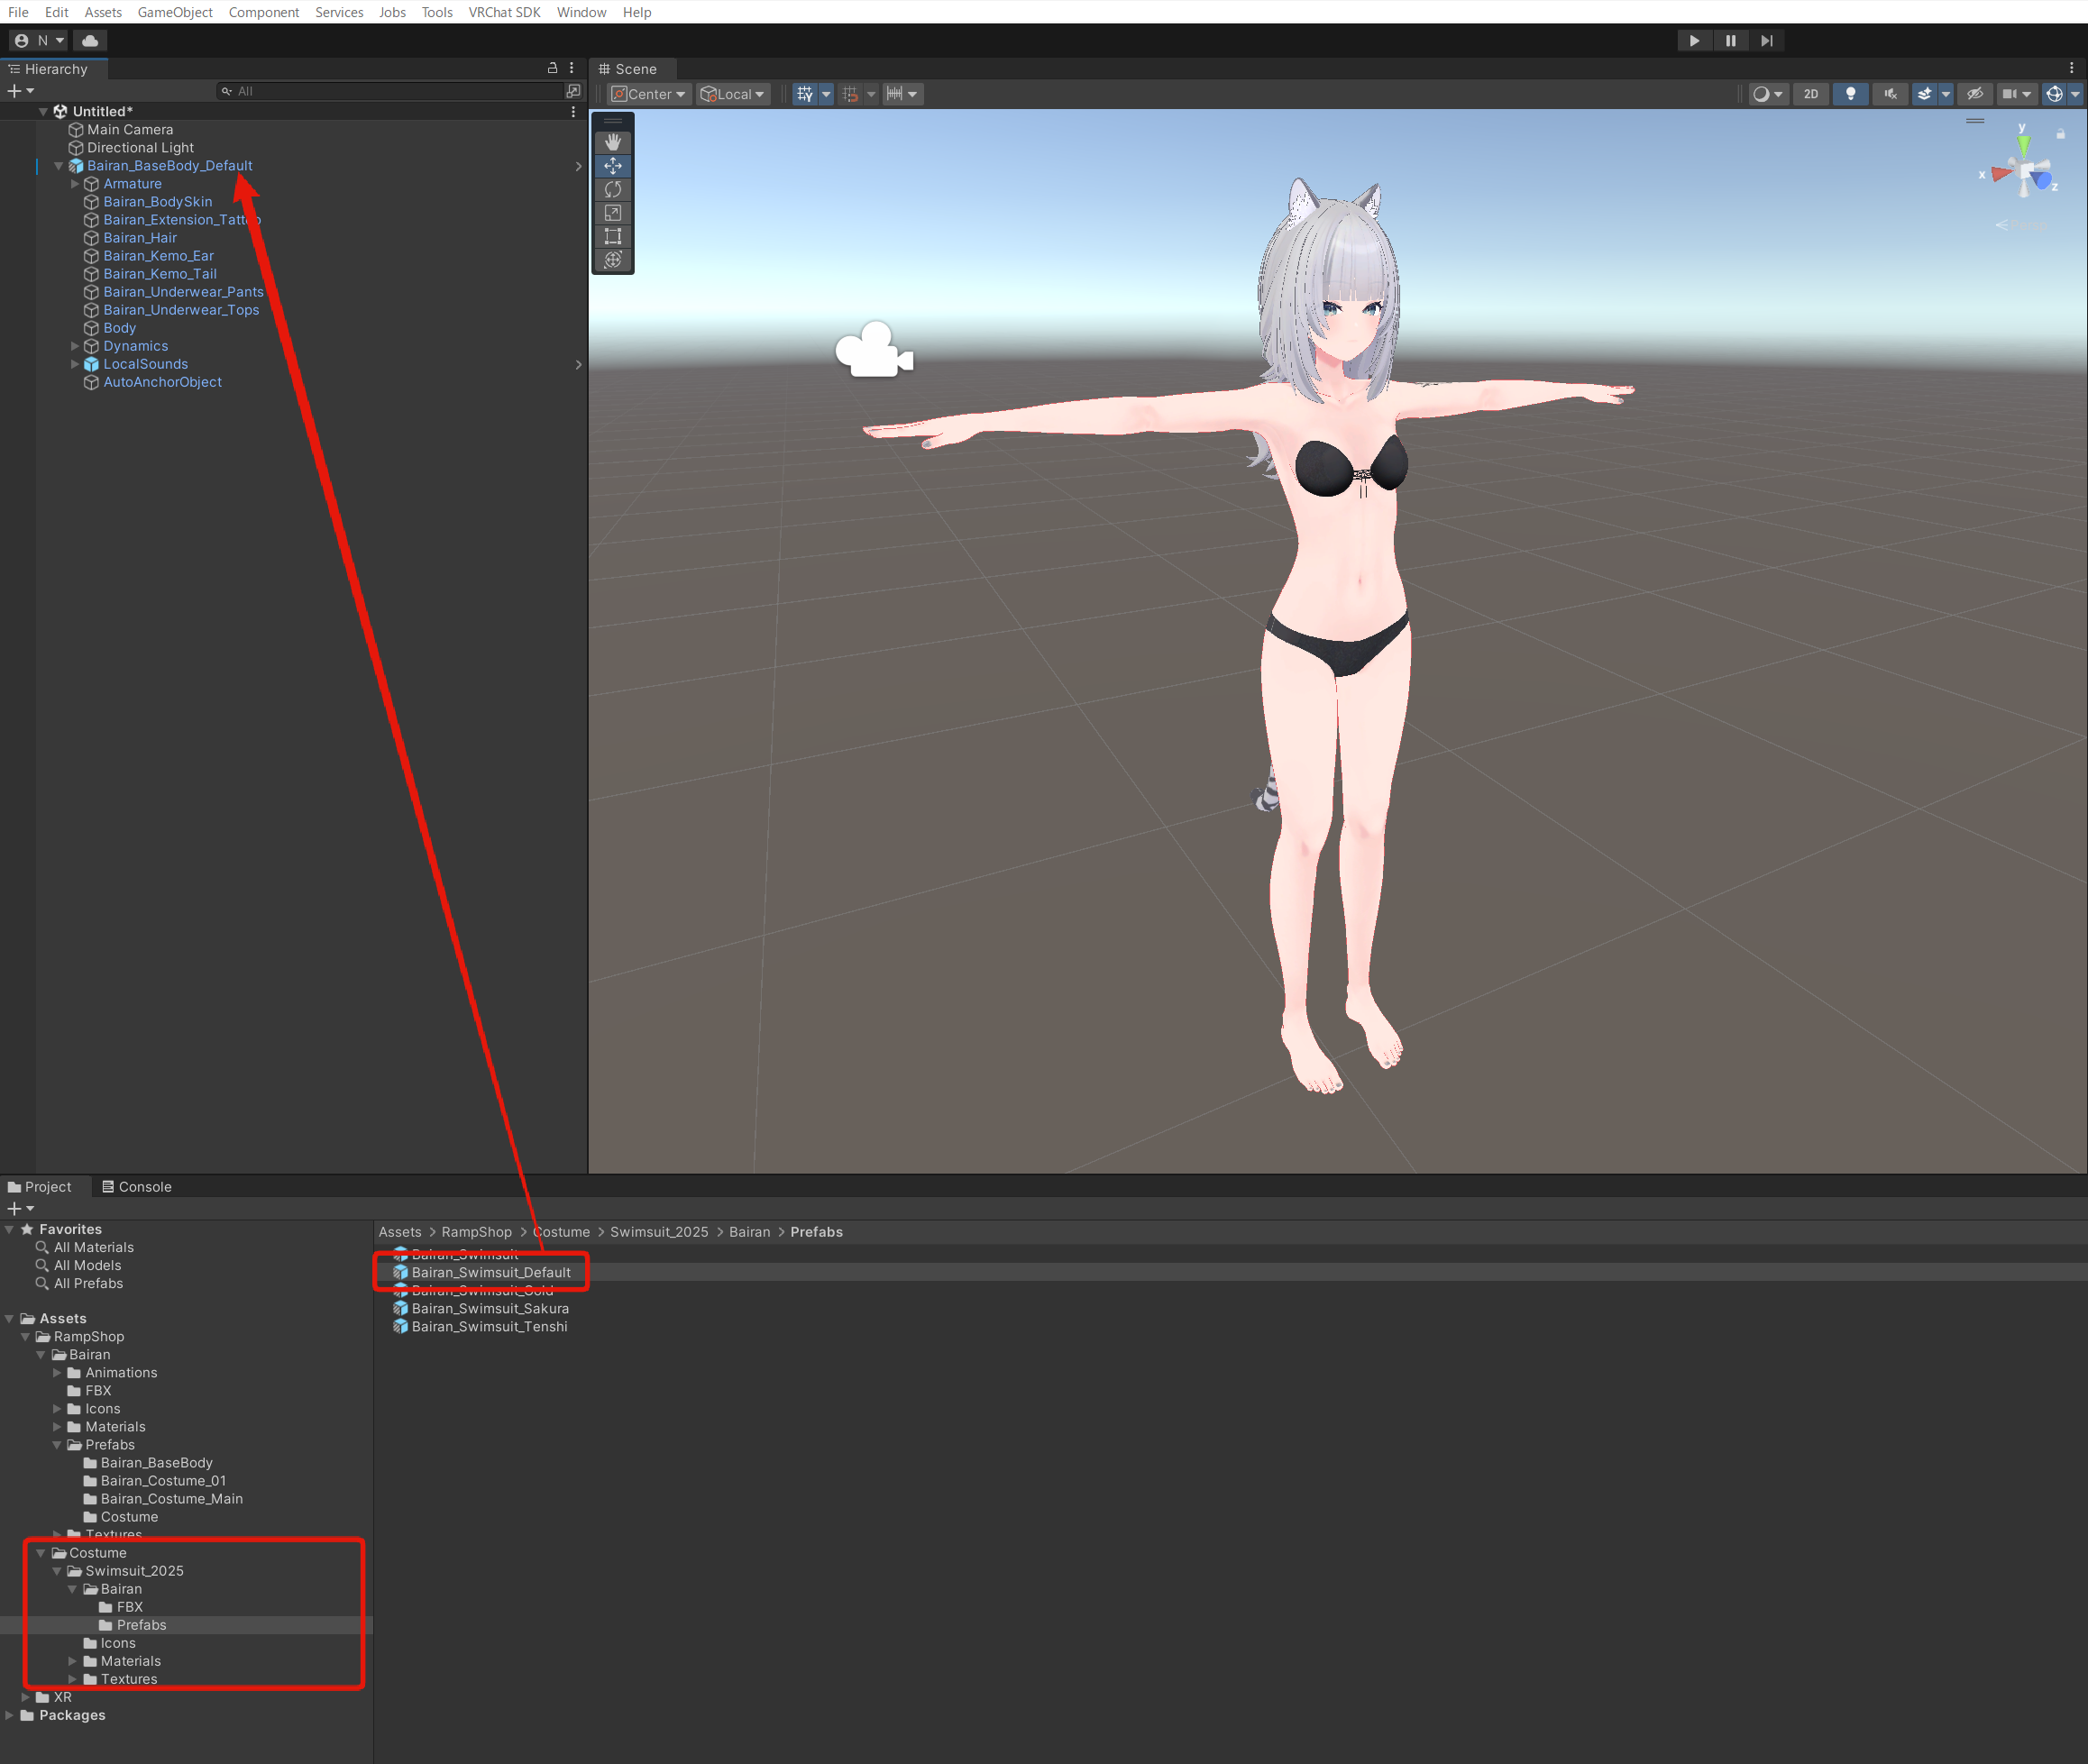Open the Window menu
The height and width of the screenshot is (1764, 2088).
[x=581, y=12]
